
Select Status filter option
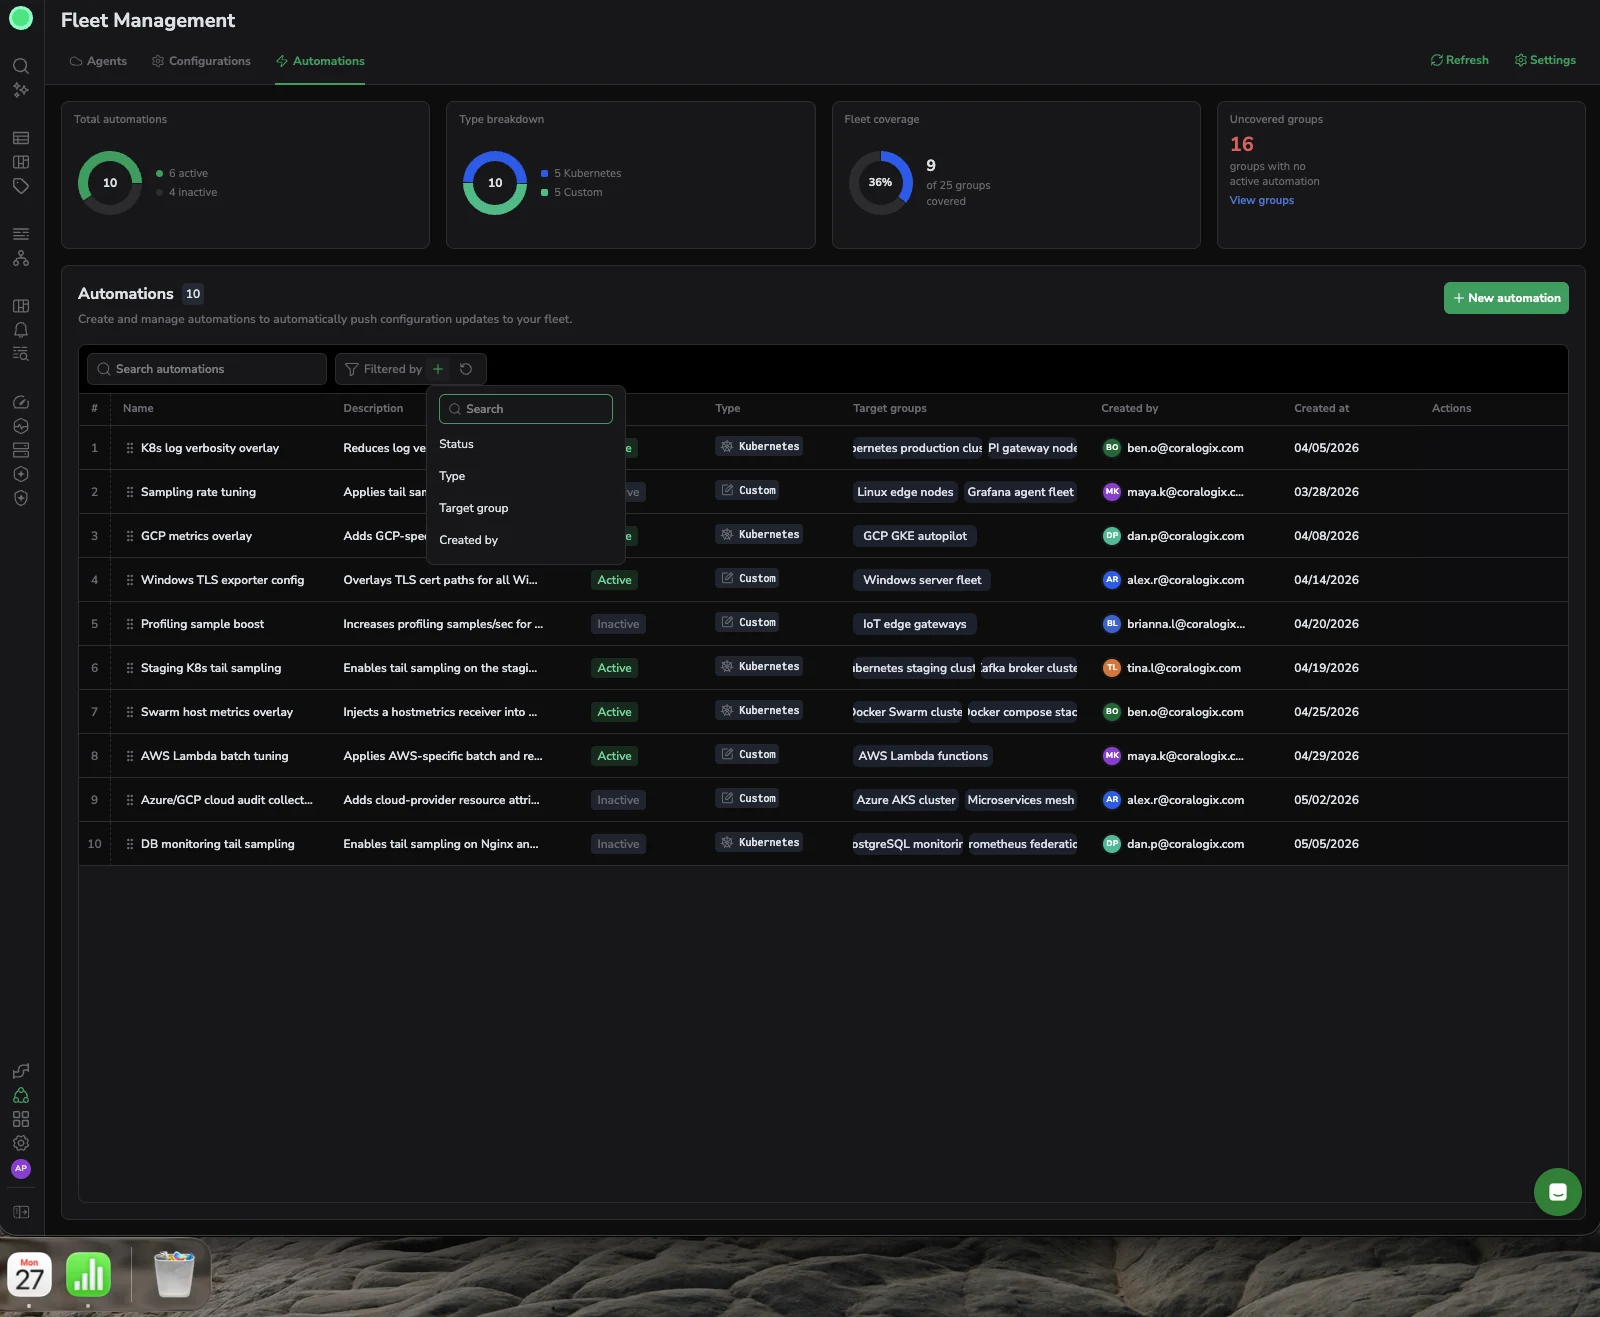point(526,444)
